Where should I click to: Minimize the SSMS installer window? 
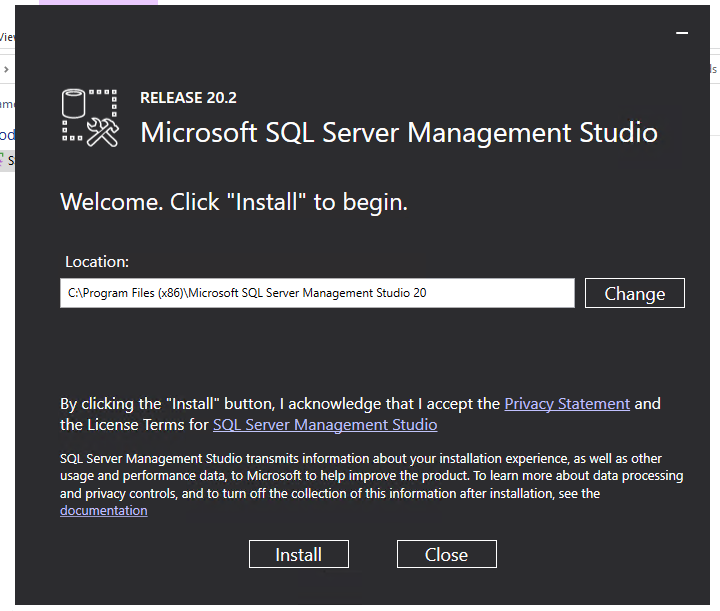click(682, 33)
